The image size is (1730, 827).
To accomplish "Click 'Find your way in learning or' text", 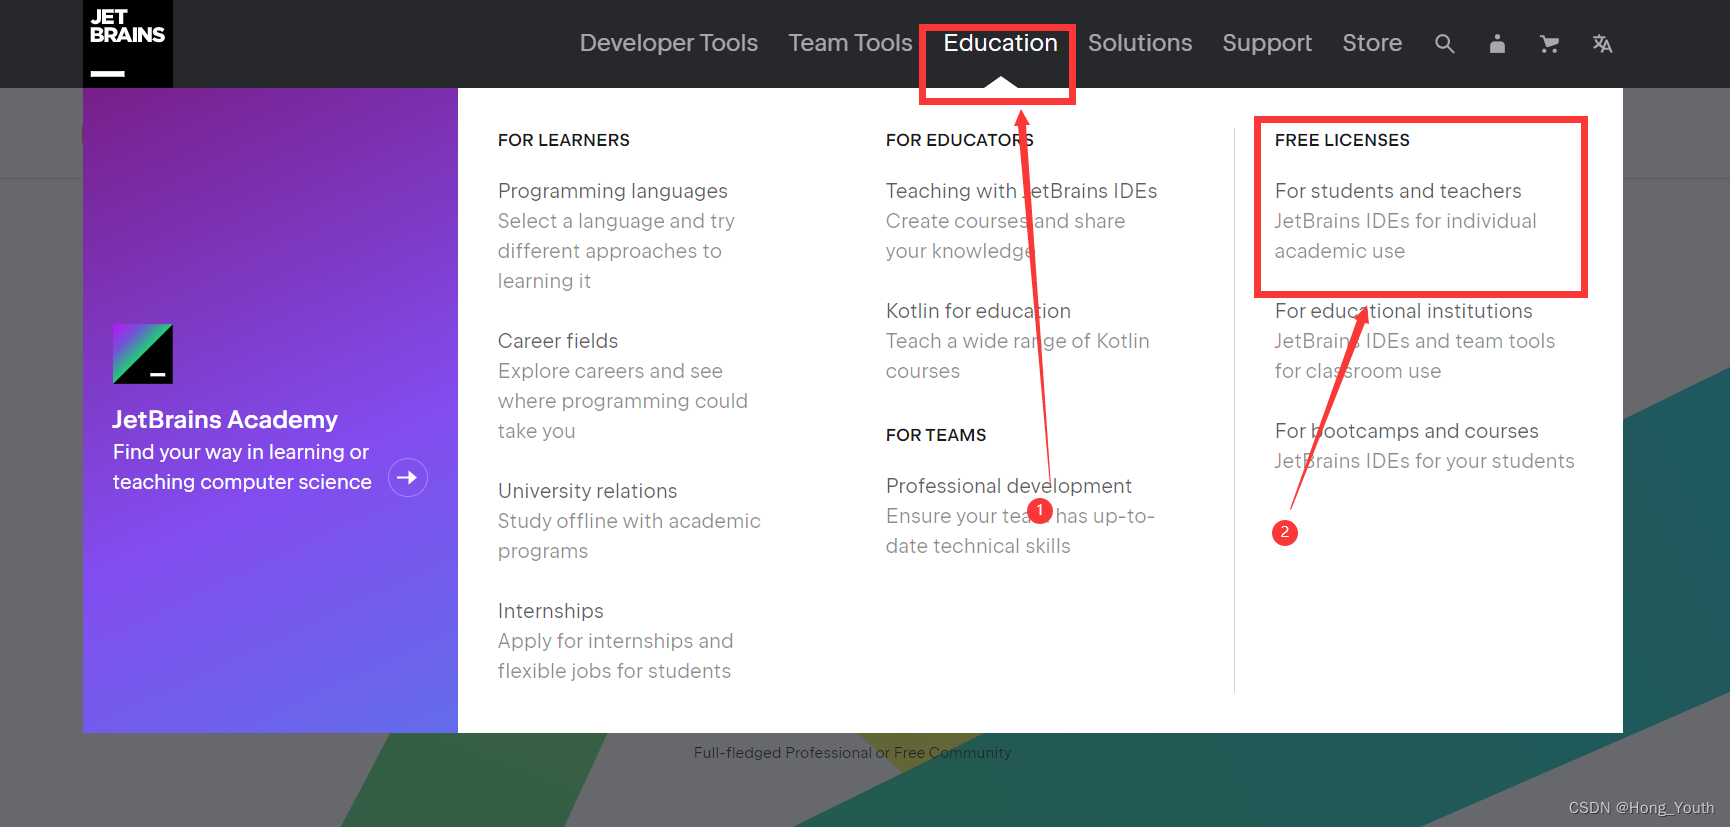I will point(241,452).
